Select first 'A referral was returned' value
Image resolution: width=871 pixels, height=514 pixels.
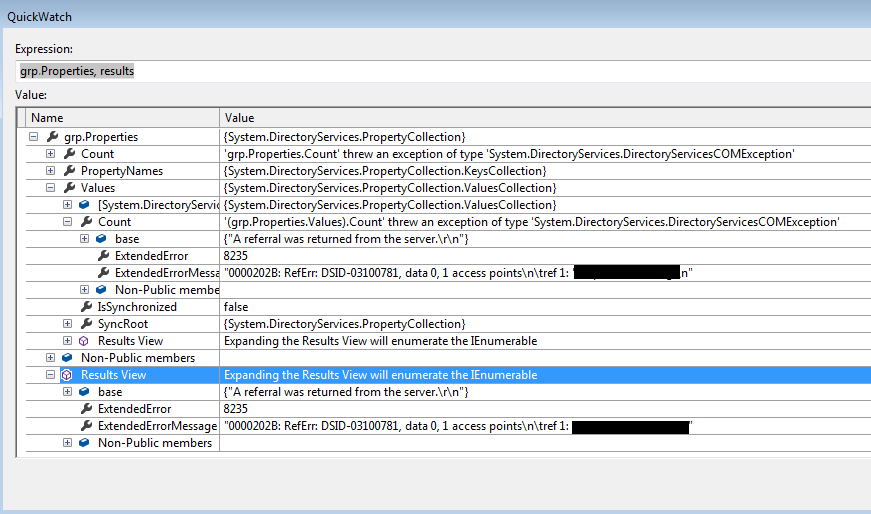(346, 239)
